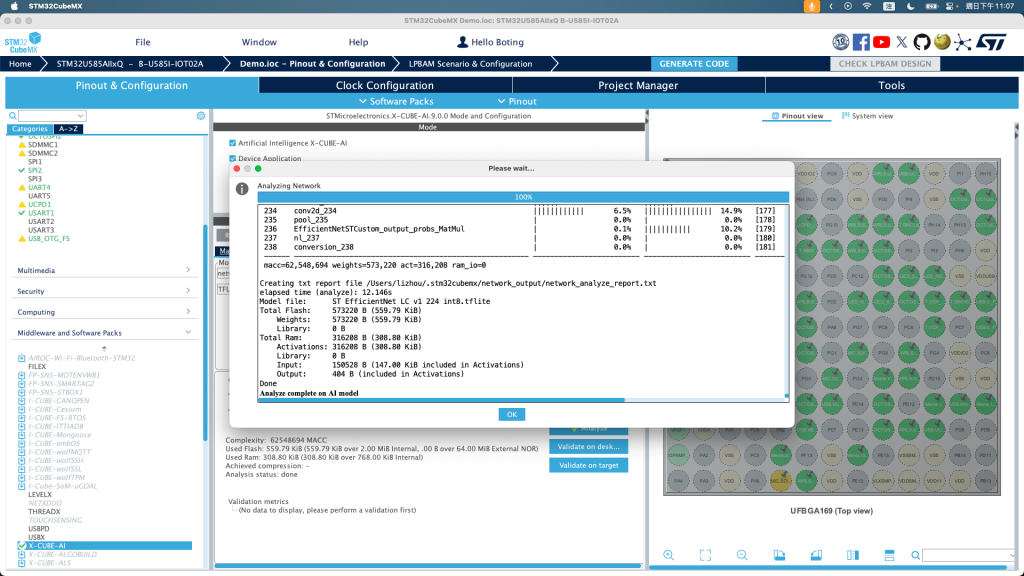Click LPBAM Scenario & Configuration breadcrumb

470,64
